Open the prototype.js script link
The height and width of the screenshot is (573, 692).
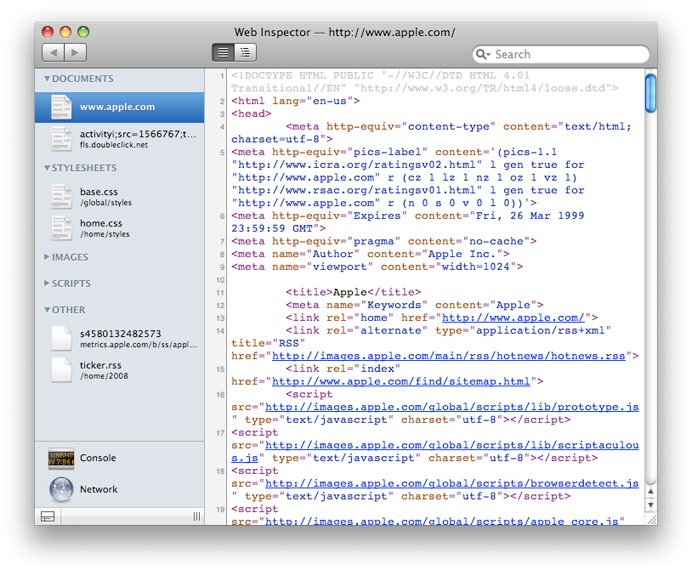click(x=452, y=407)
